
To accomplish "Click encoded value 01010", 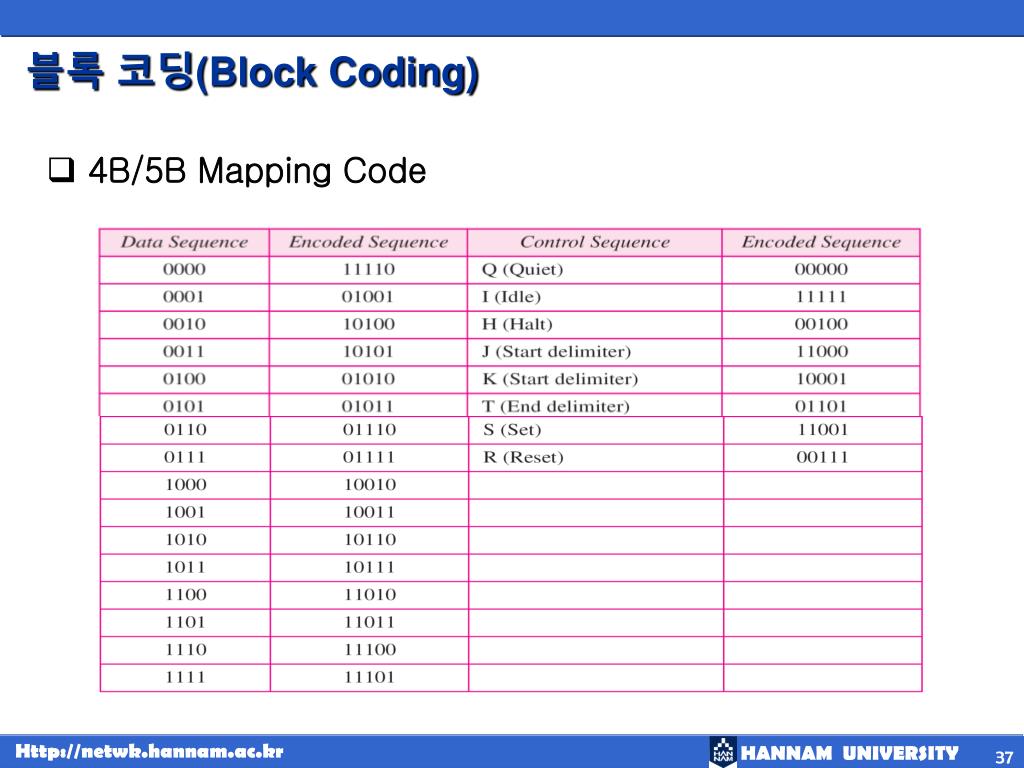I will click(x=368, y=379).
